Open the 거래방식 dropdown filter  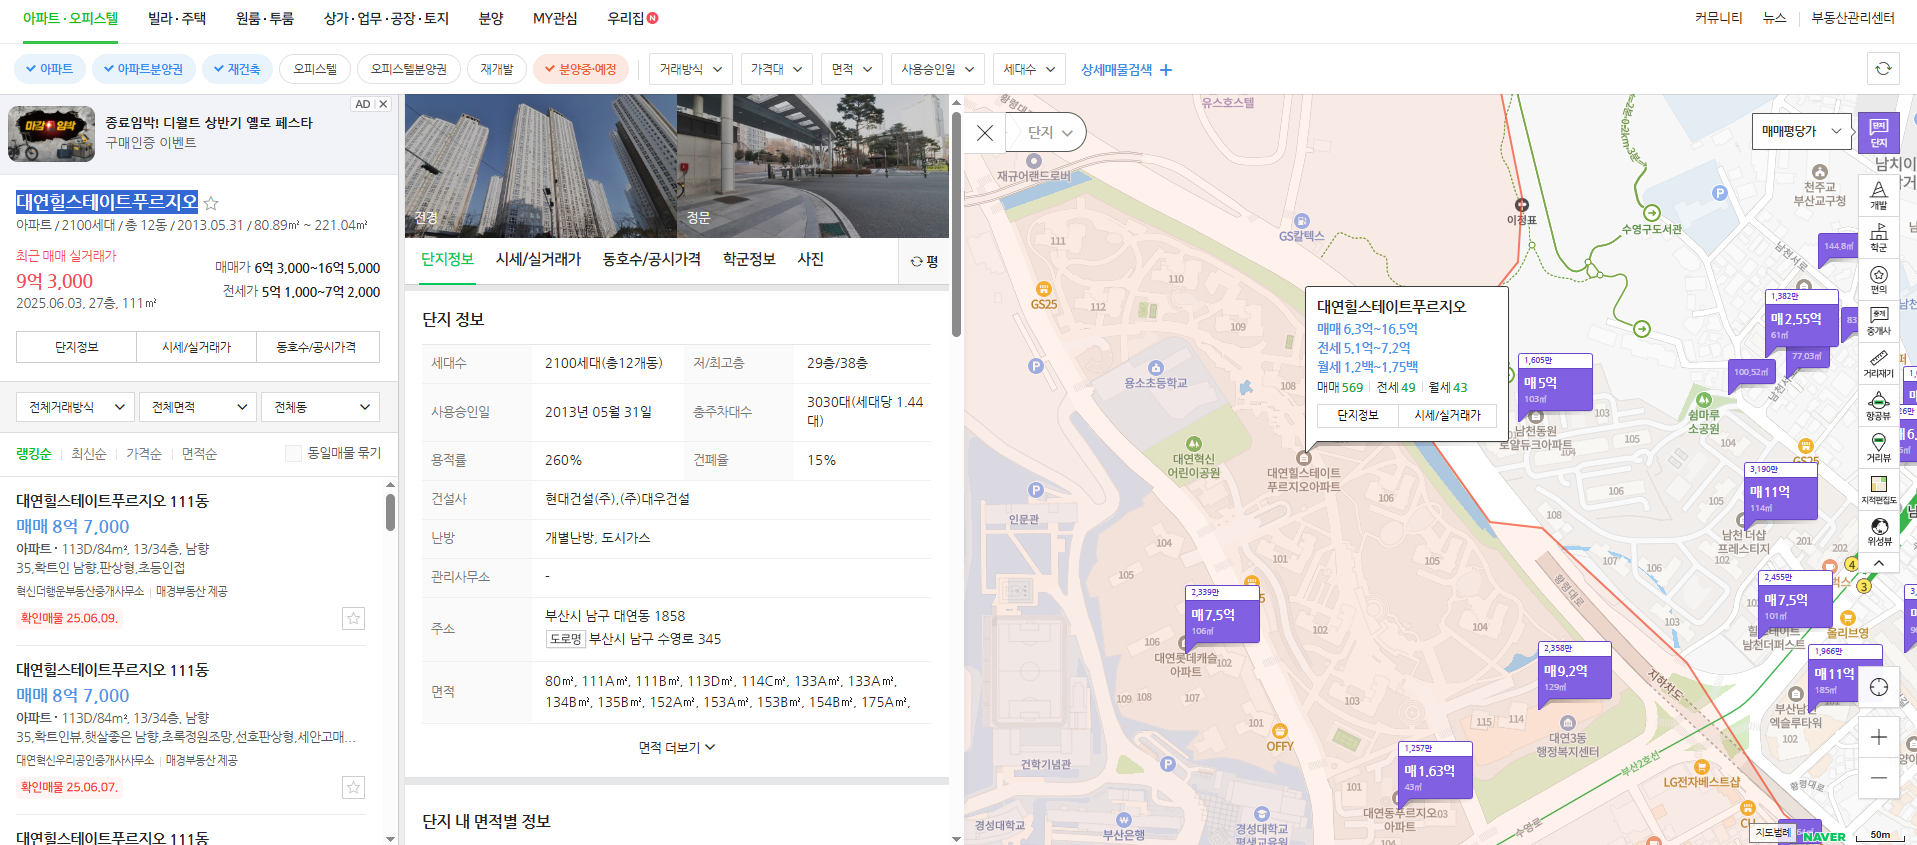point(691,69)
